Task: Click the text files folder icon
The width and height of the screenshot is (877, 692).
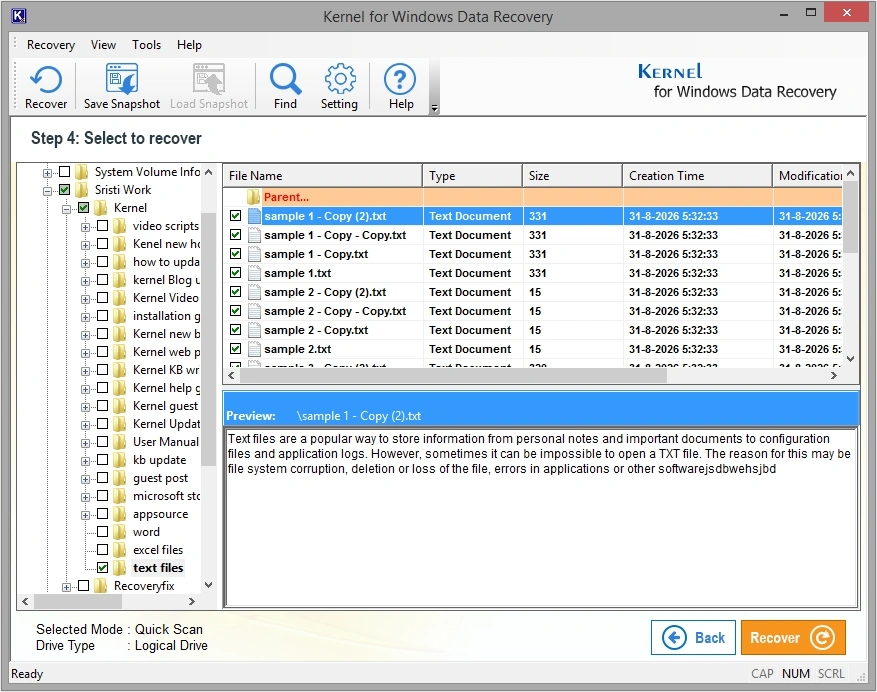Action: coord(120,568)
